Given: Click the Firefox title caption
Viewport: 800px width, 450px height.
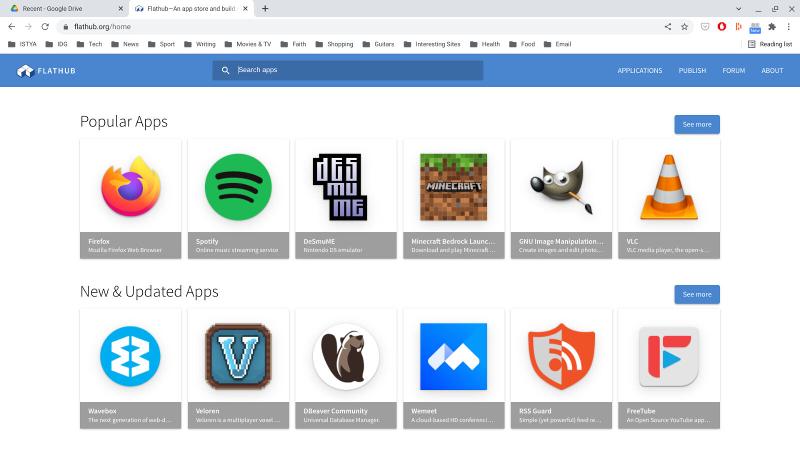Looking at the screenshot, I should coord(99,241).
